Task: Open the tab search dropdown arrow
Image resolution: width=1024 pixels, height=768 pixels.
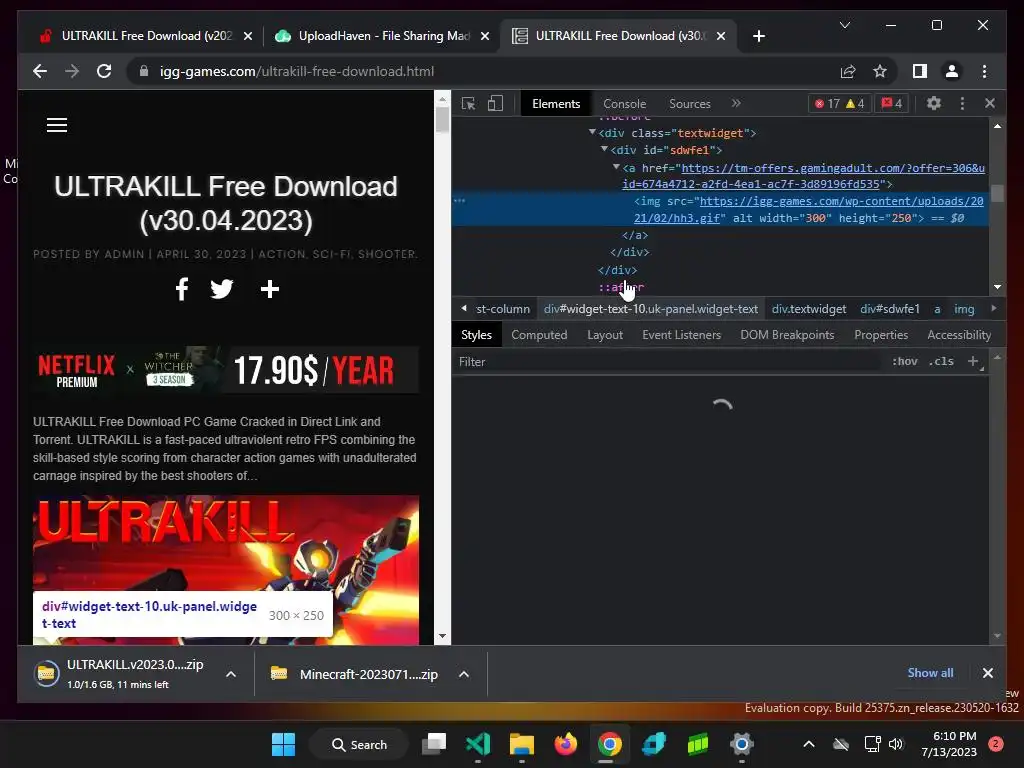Action: click(x=844, y=25)
